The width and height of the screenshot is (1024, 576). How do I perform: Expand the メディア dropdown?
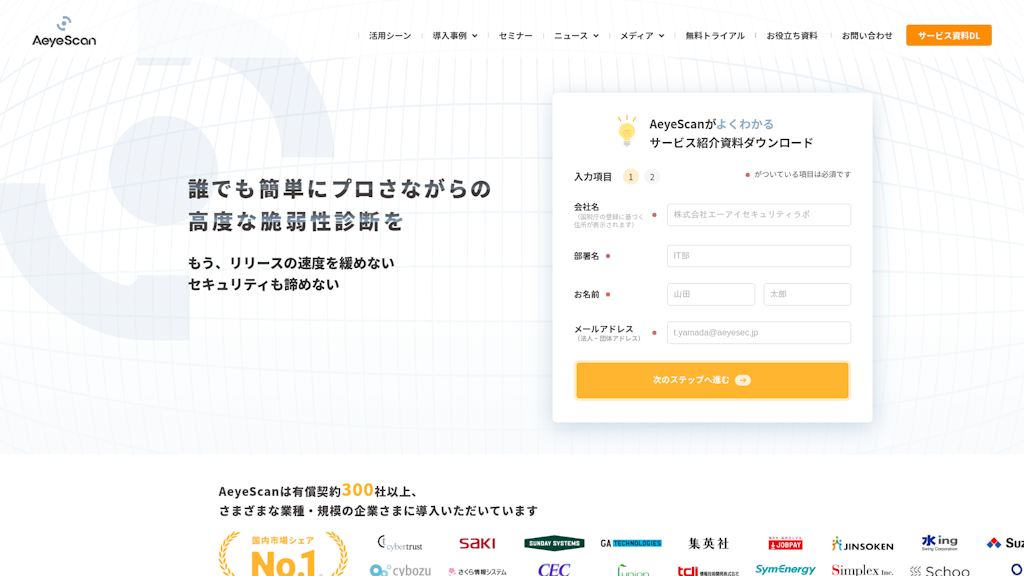coord(637,34)
